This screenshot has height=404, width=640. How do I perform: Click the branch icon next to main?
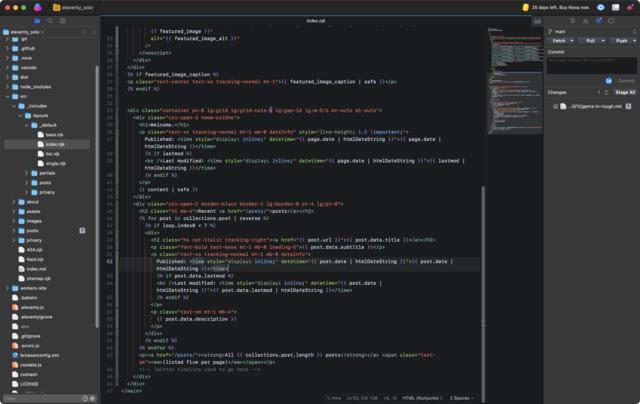pyautogui.click(x=550, y=31)
